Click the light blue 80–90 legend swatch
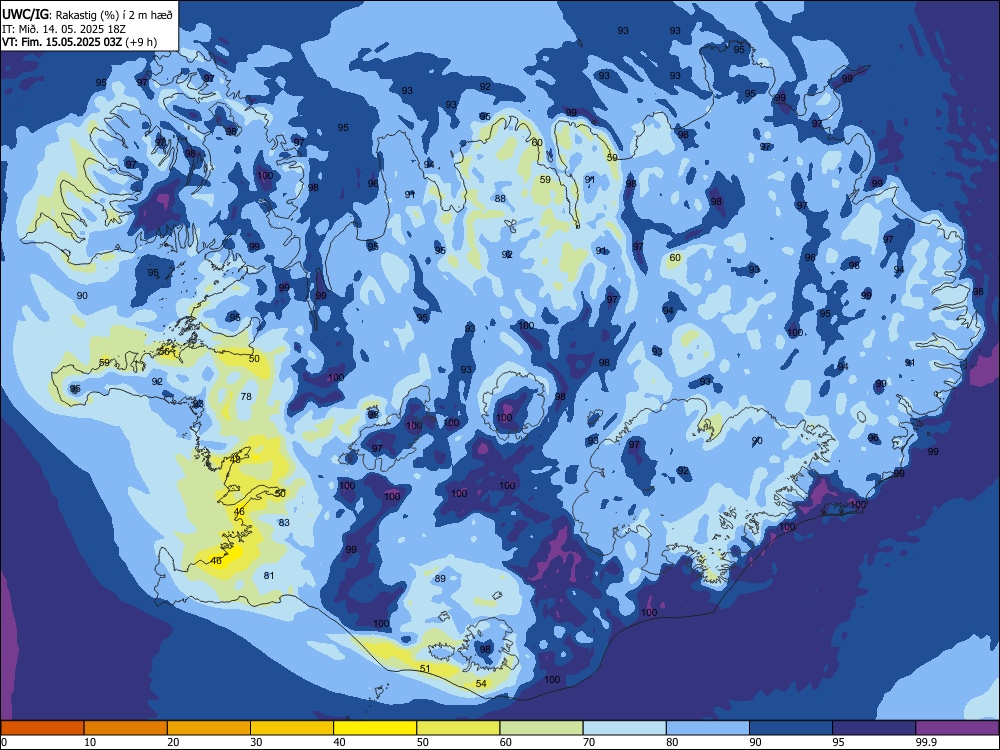The width and height of the screenshot is (1000, 750). [x=708, y=728]
